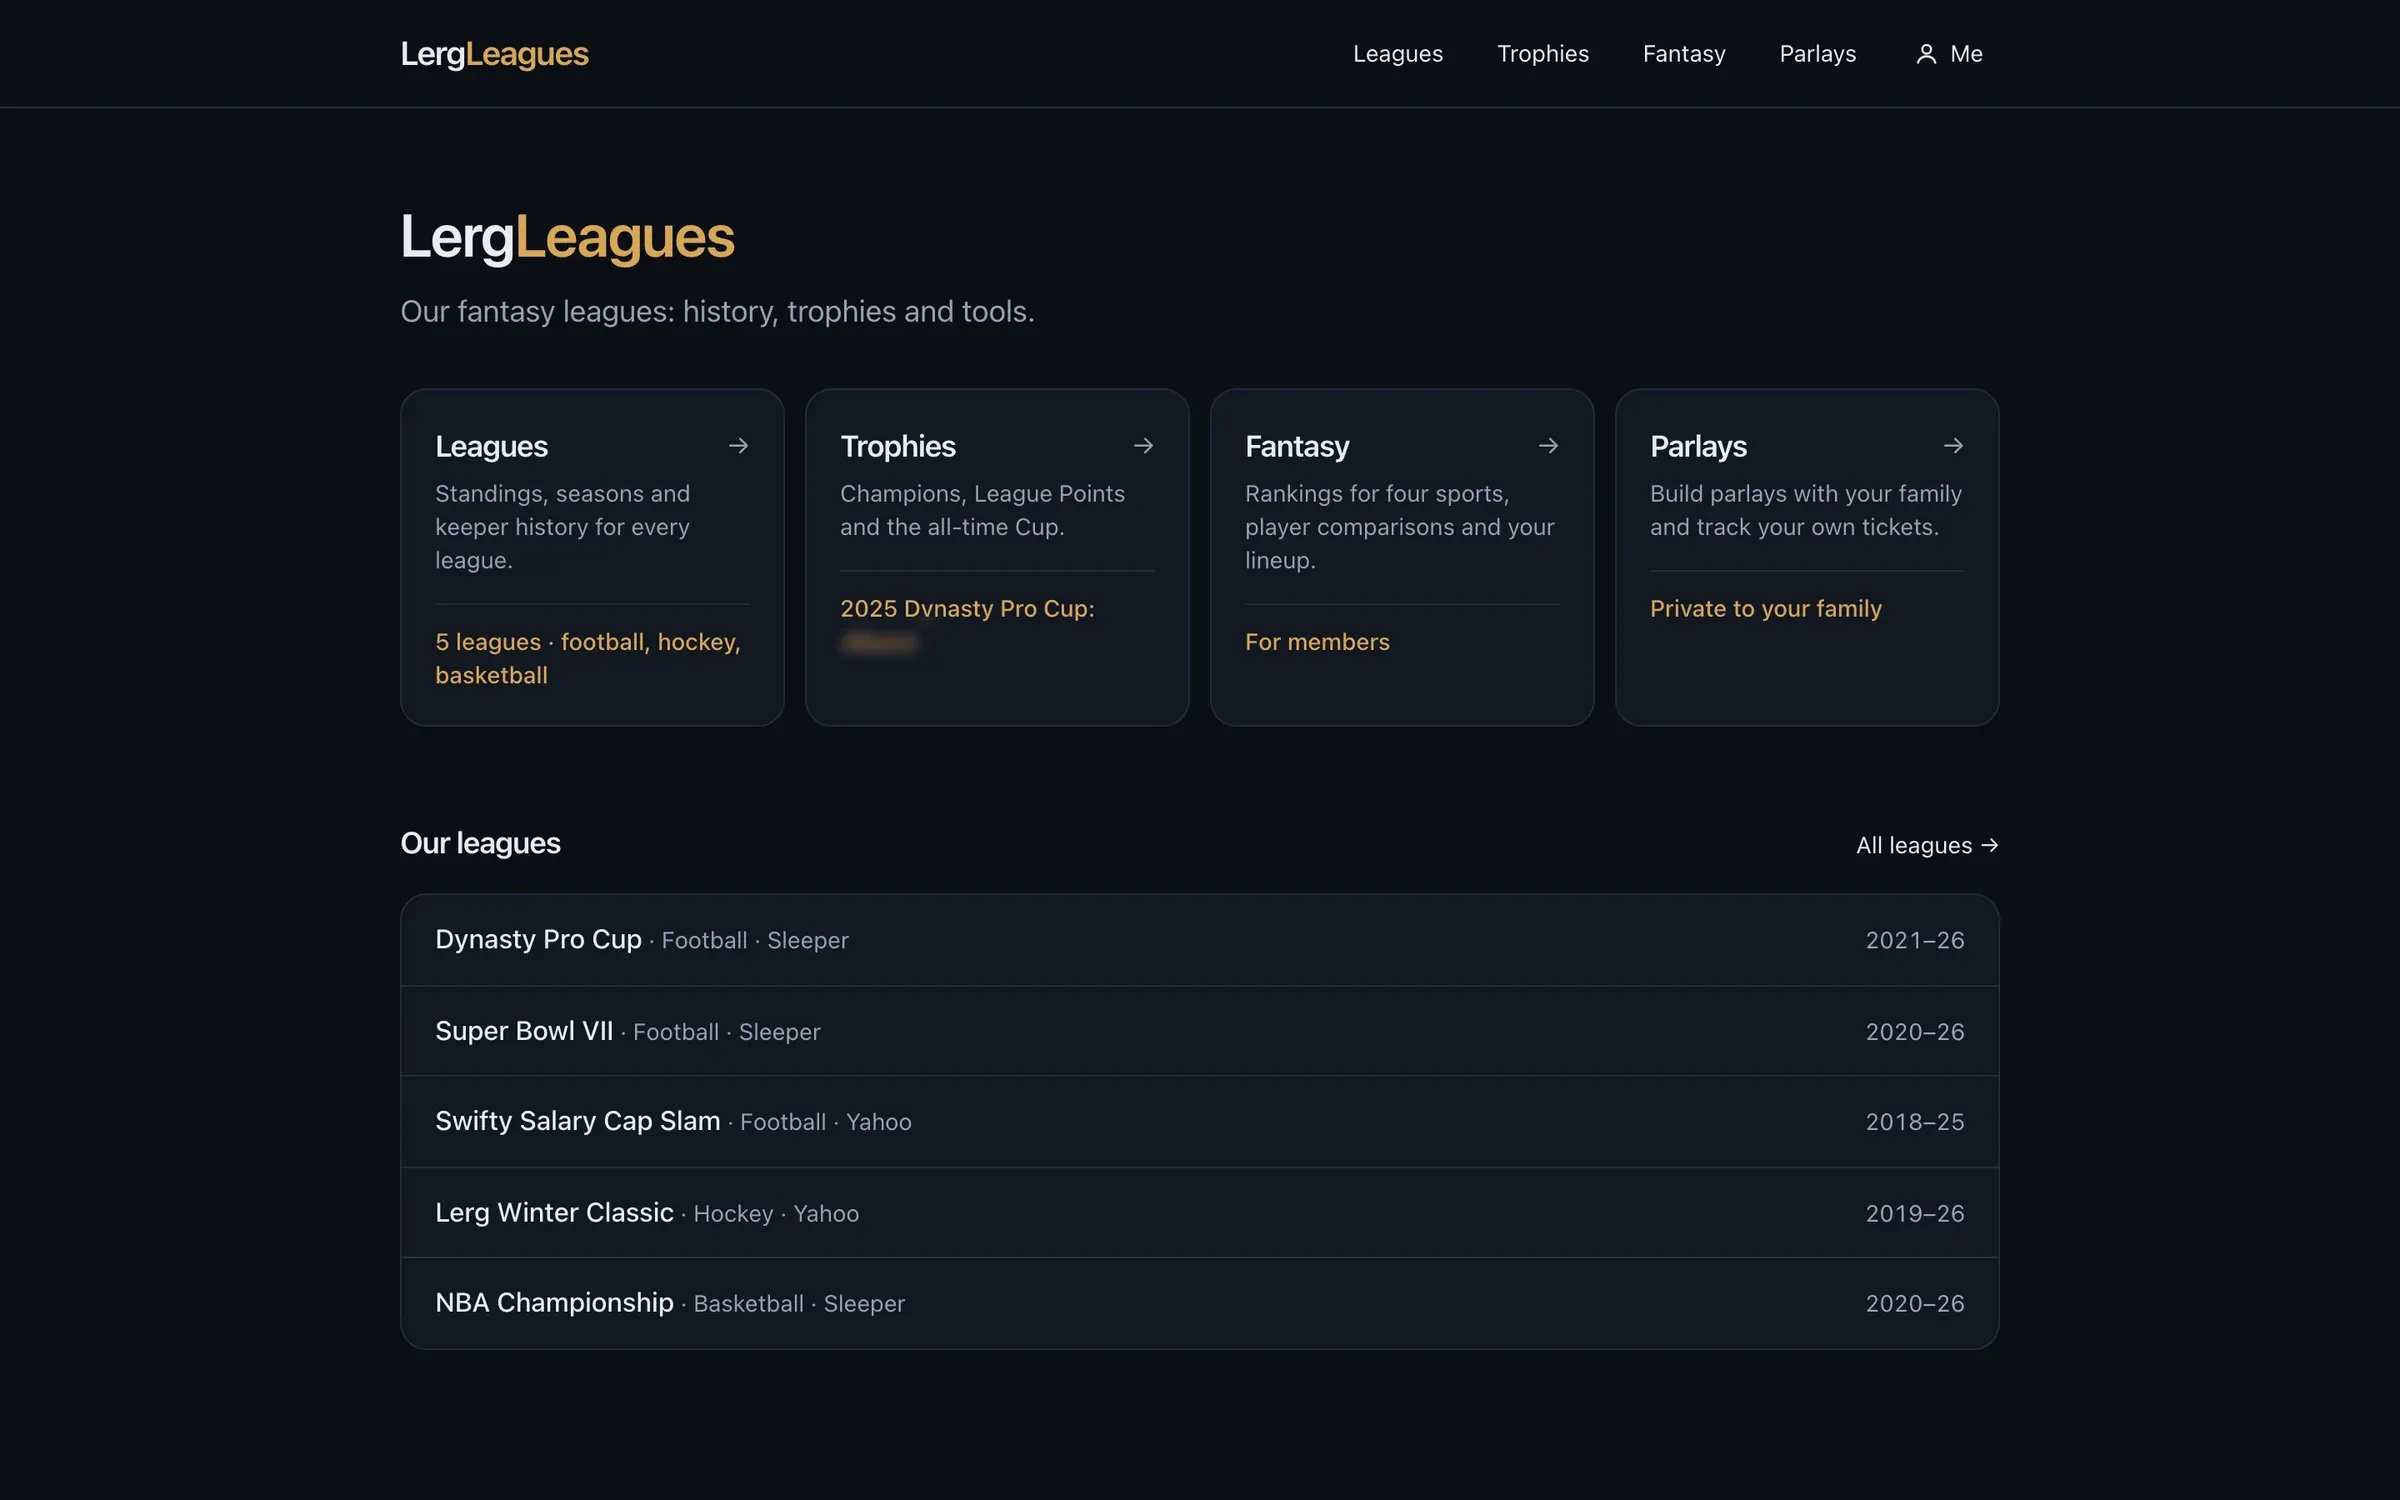Image resolution: width=2400 pixels, height=1500 pixels.
Task: Select the Lerg Winter Classic row
Action: pyautogui.click(x=1199, y=1213)
